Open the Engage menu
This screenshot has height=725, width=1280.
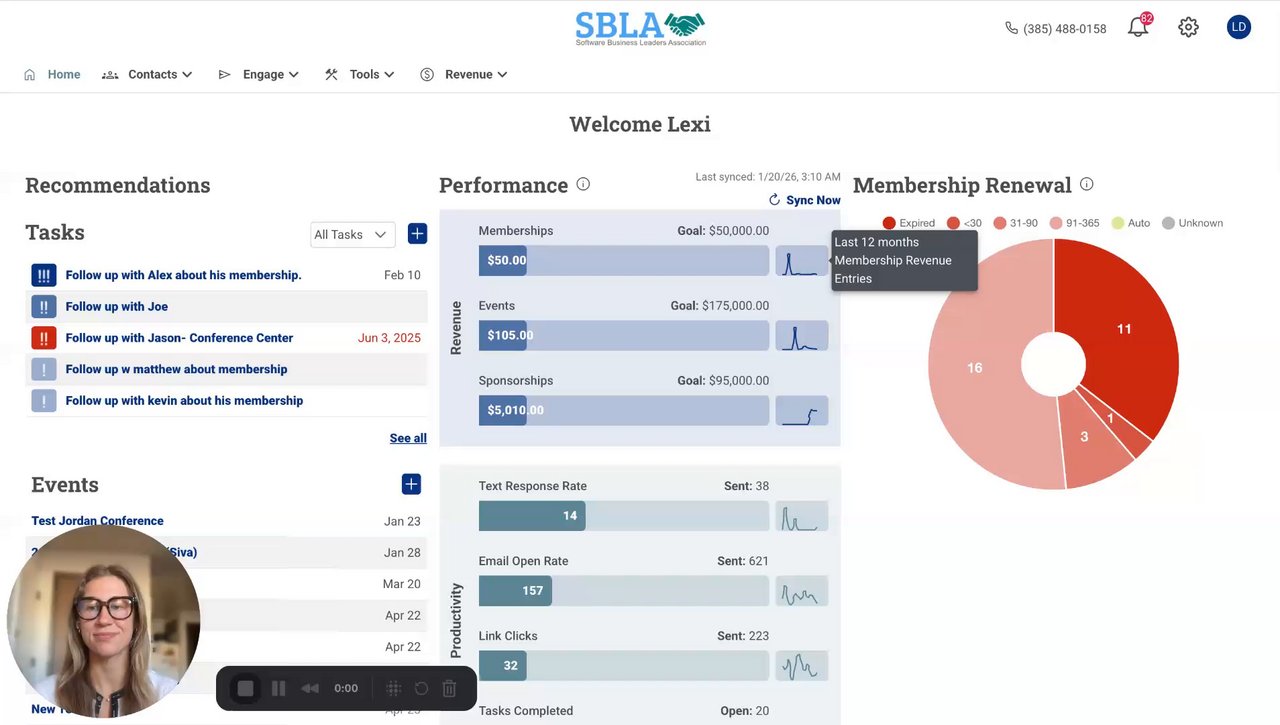259,74
